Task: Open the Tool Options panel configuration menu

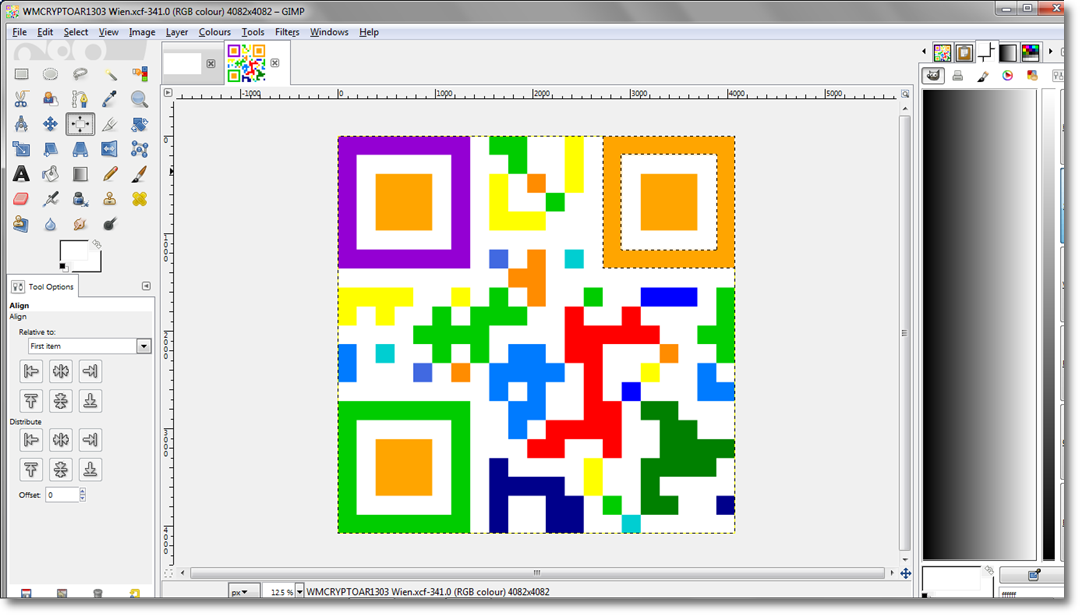Action: point(146,286)
